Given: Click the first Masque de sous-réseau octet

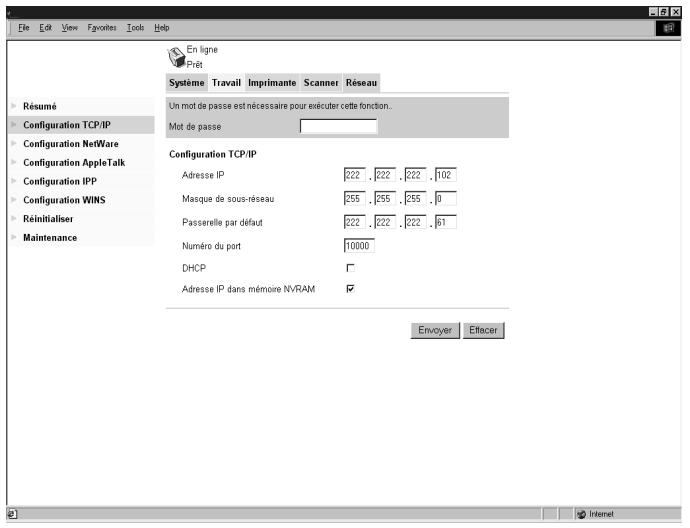Looking at the screenshot, I should [355, 198].
